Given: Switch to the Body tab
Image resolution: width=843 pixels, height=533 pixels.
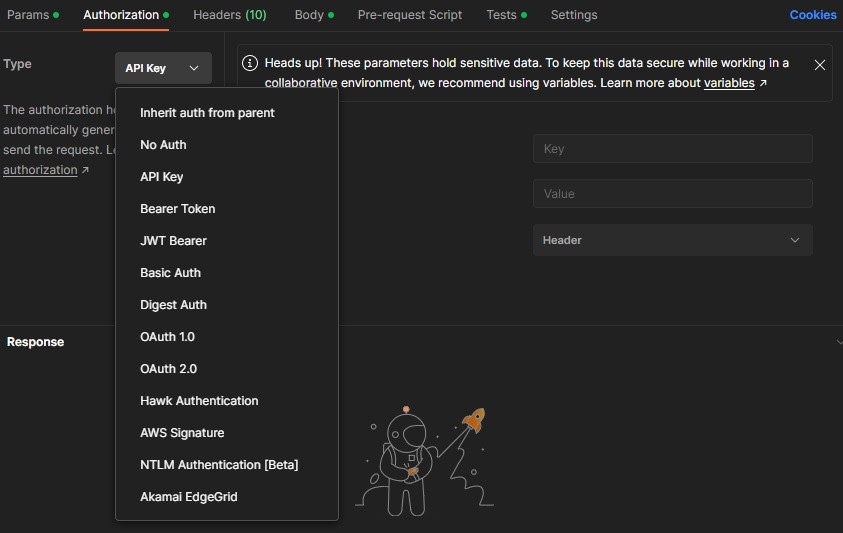Looking at the screenshot, I should click(x=314, y=15).
